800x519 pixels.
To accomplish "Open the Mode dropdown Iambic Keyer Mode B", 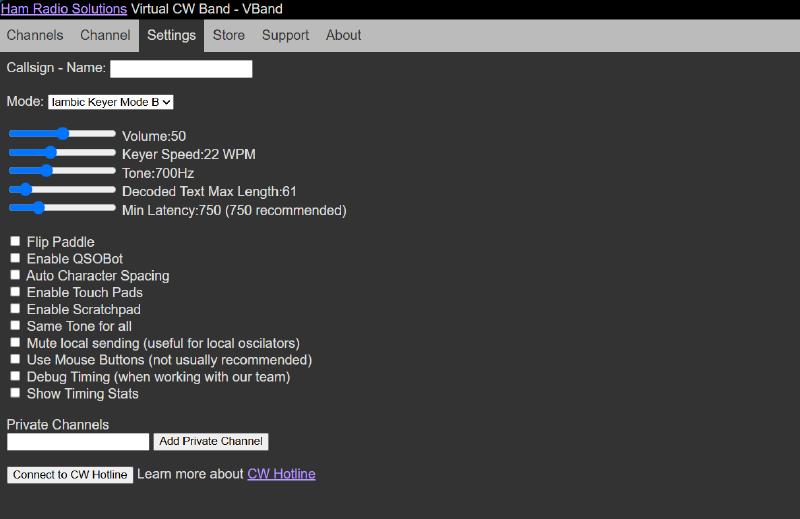I will [x=111, y=102].
